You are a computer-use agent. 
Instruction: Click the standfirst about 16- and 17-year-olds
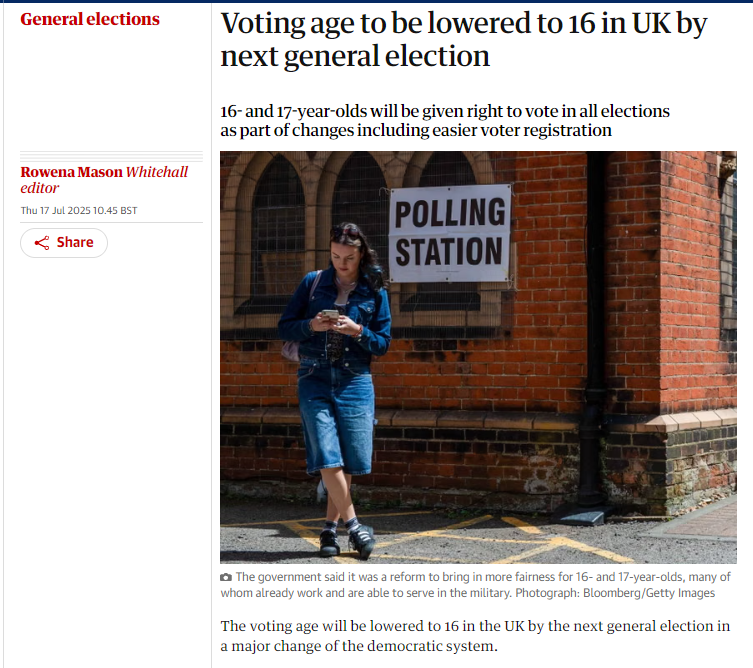pyautogui.click(x=445, y=121)
